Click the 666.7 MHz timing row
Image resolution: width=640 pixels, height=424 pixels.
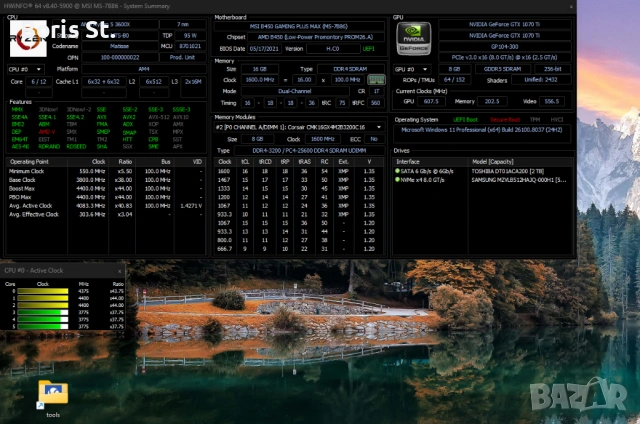299,249
